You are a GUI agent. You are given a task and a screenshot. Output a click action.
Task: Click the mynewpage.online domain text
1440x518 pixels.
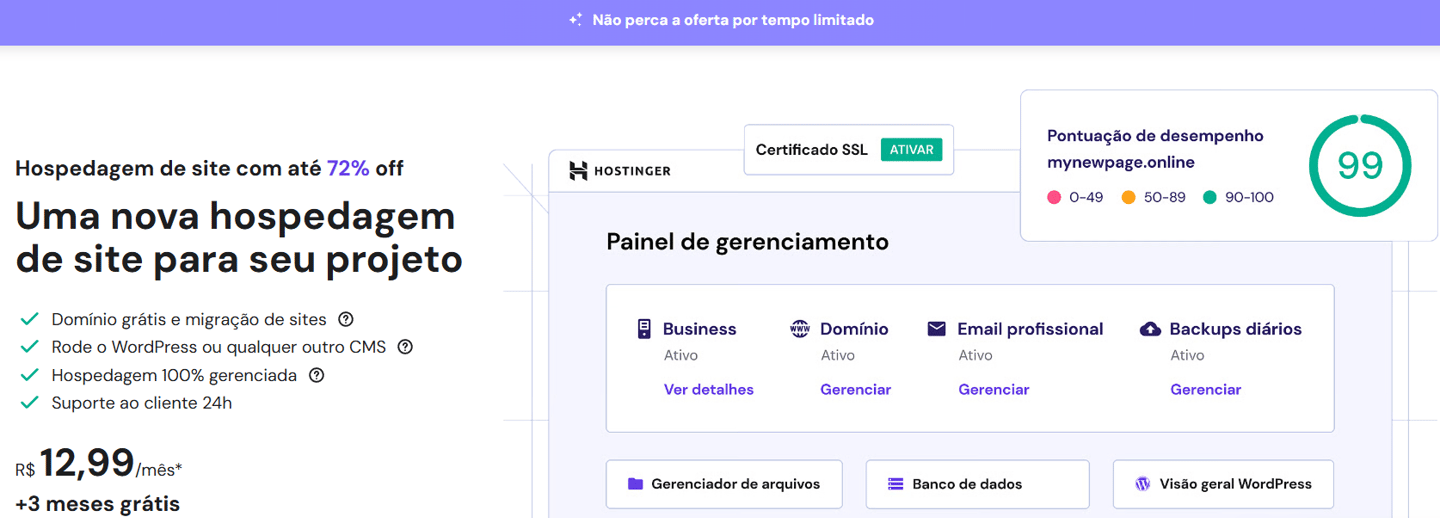click(1121, 162)
